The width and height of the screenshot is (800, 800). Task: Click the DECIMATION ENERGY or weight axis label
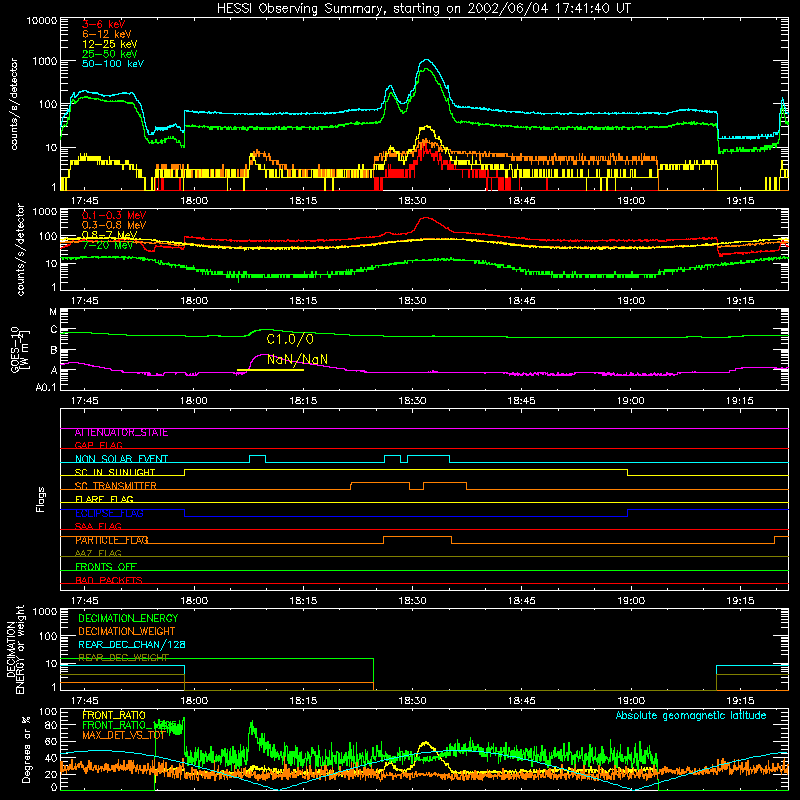[15, 650]
